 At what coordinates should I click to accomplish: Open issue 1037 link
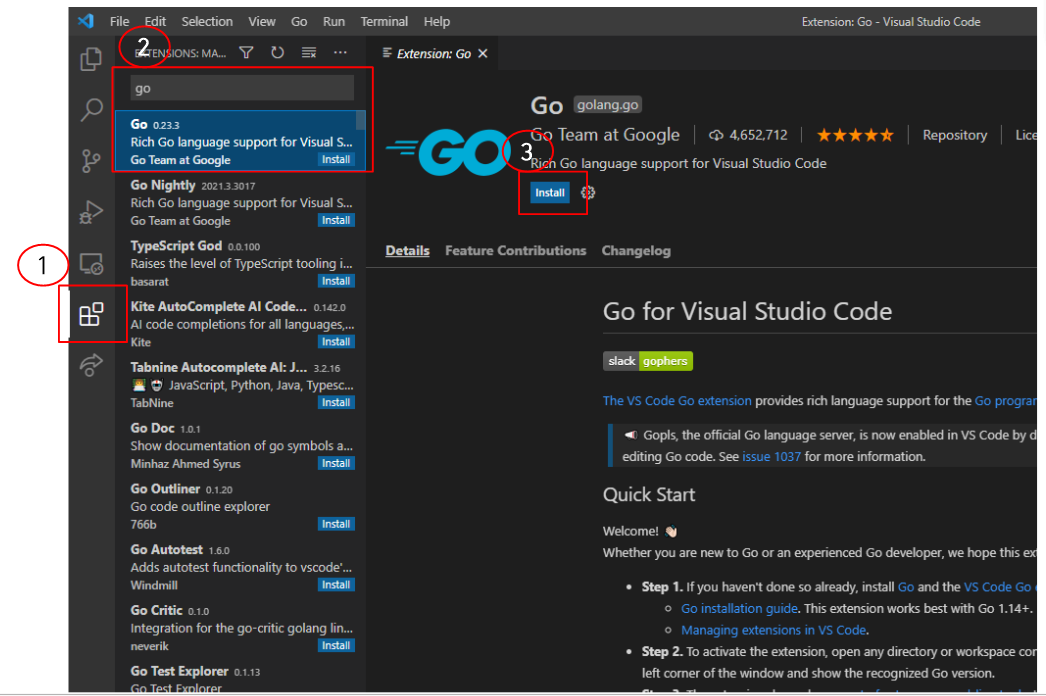pyautogui.click(x=771, y=457)
